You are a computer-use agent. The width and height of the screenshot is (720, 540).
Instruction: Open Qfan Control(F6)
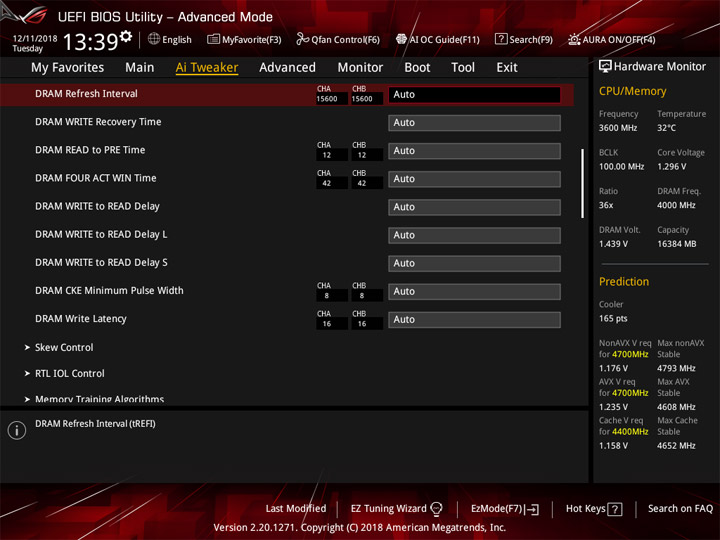[338, 39]
